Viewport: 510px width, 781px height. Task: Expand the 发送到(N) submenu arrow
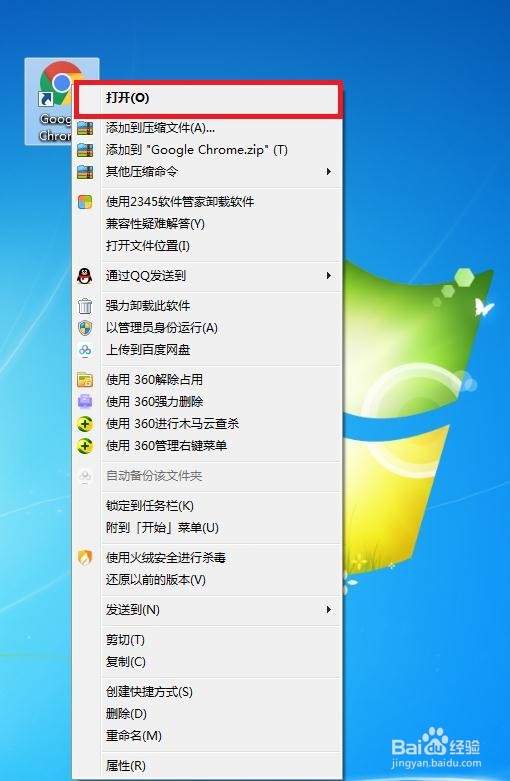328,610
